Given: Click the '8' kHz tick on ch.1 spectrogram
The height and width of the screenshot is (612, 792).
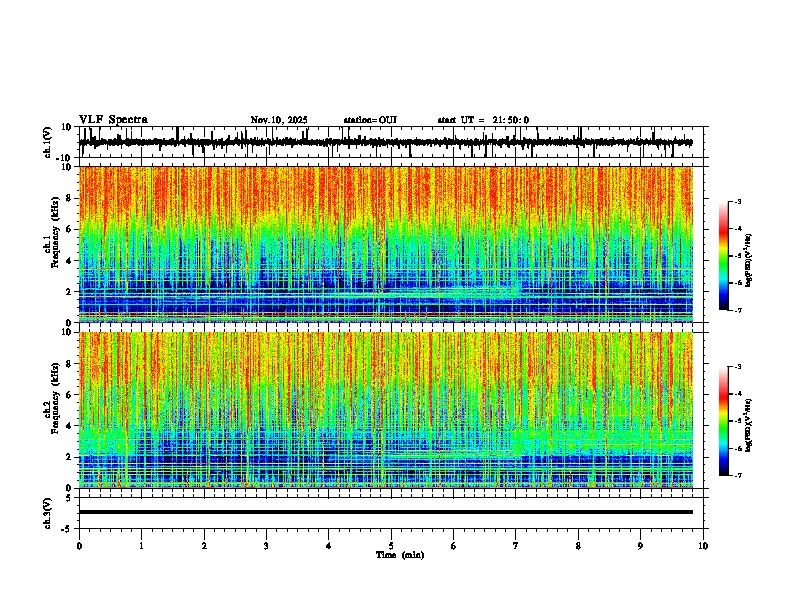Looking at the screenshot, I should (x=69, y=198).
